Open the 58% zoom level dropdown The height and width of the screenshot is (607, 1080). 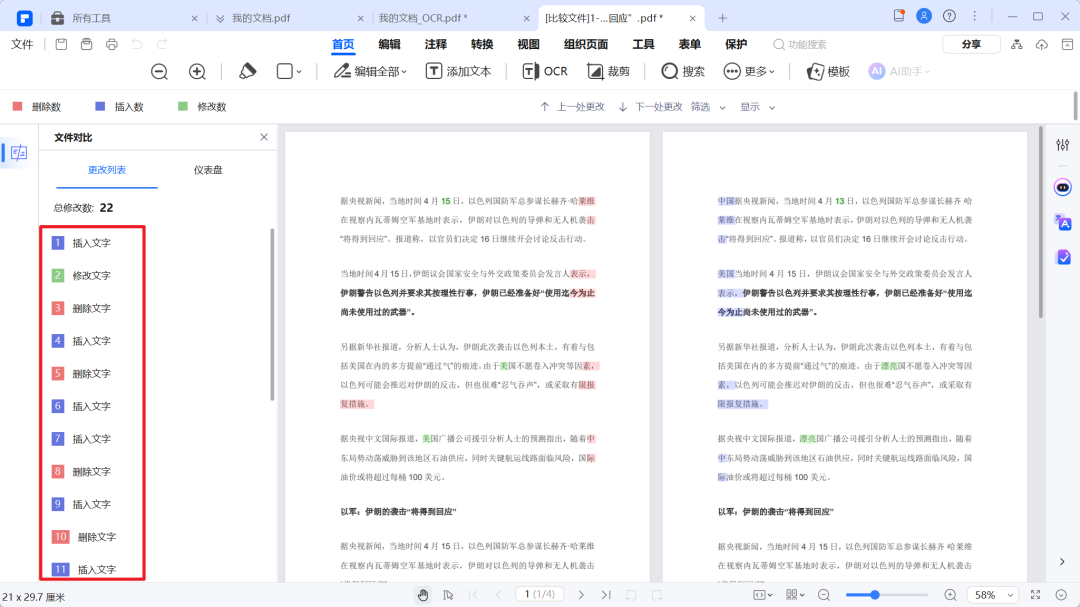point(993,595)
